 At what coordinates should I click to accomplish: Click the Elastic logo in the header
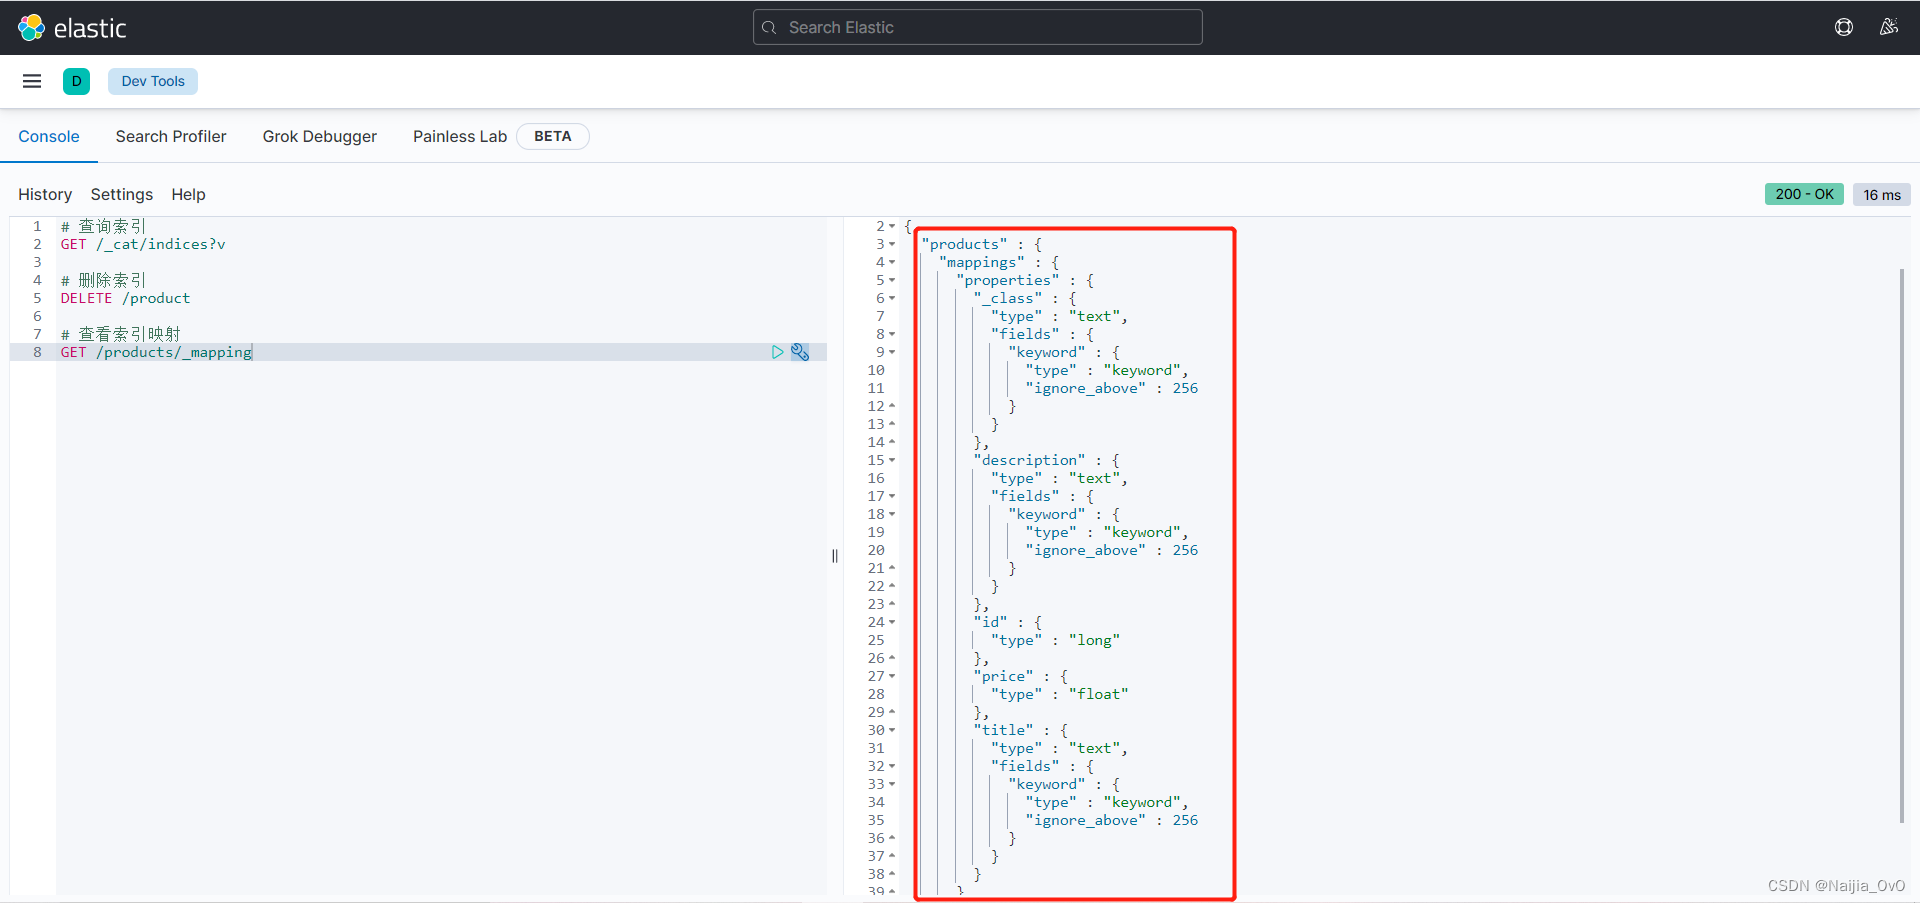pyautogui.click(x=72, y=27)
